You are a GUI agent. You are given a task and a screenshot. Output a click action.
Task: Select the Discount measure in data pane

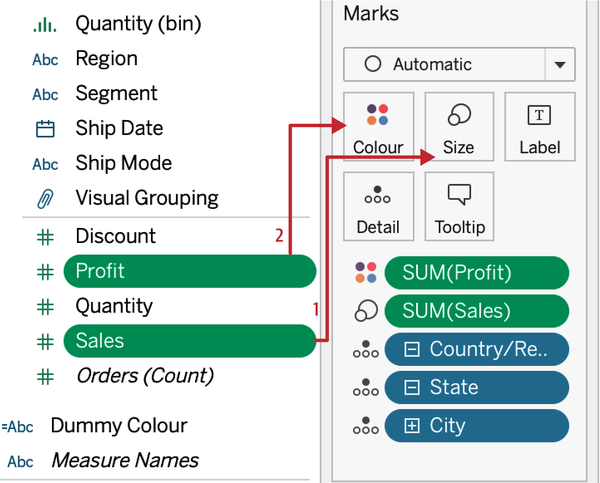click(x=116, y=236)
